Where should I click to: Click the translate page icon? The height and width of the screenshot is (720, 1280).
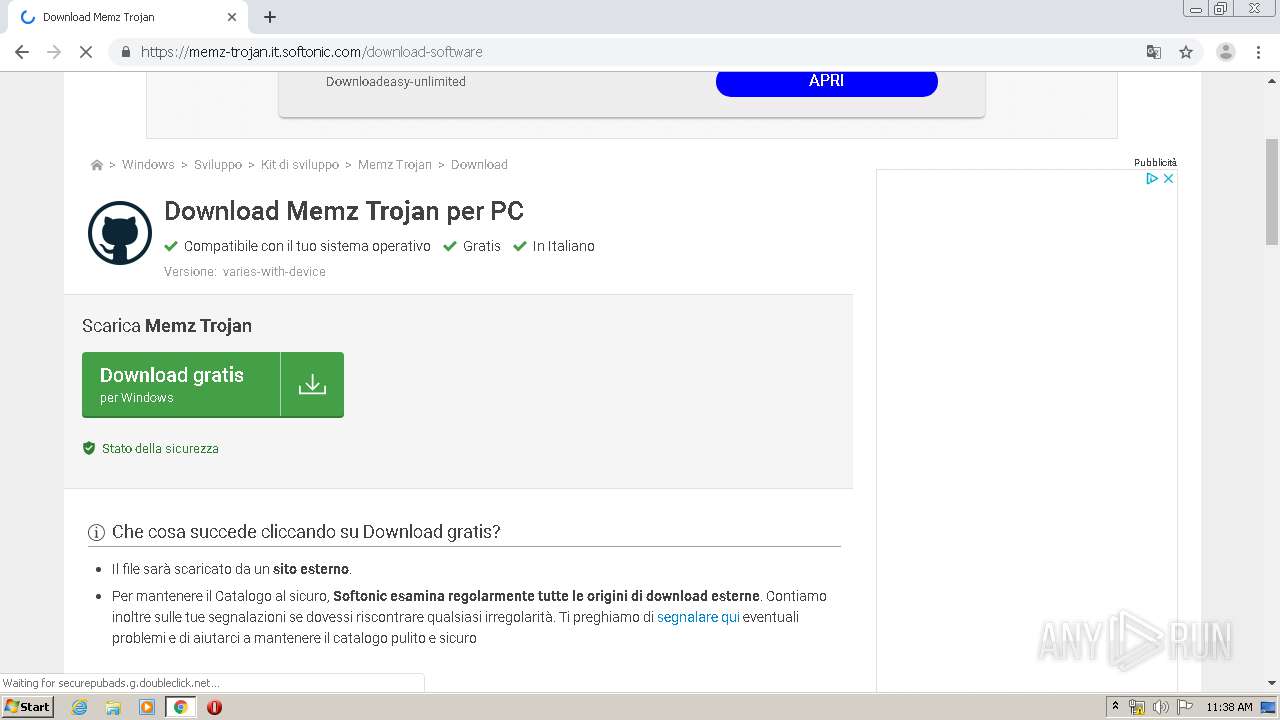coord(1154,52)
